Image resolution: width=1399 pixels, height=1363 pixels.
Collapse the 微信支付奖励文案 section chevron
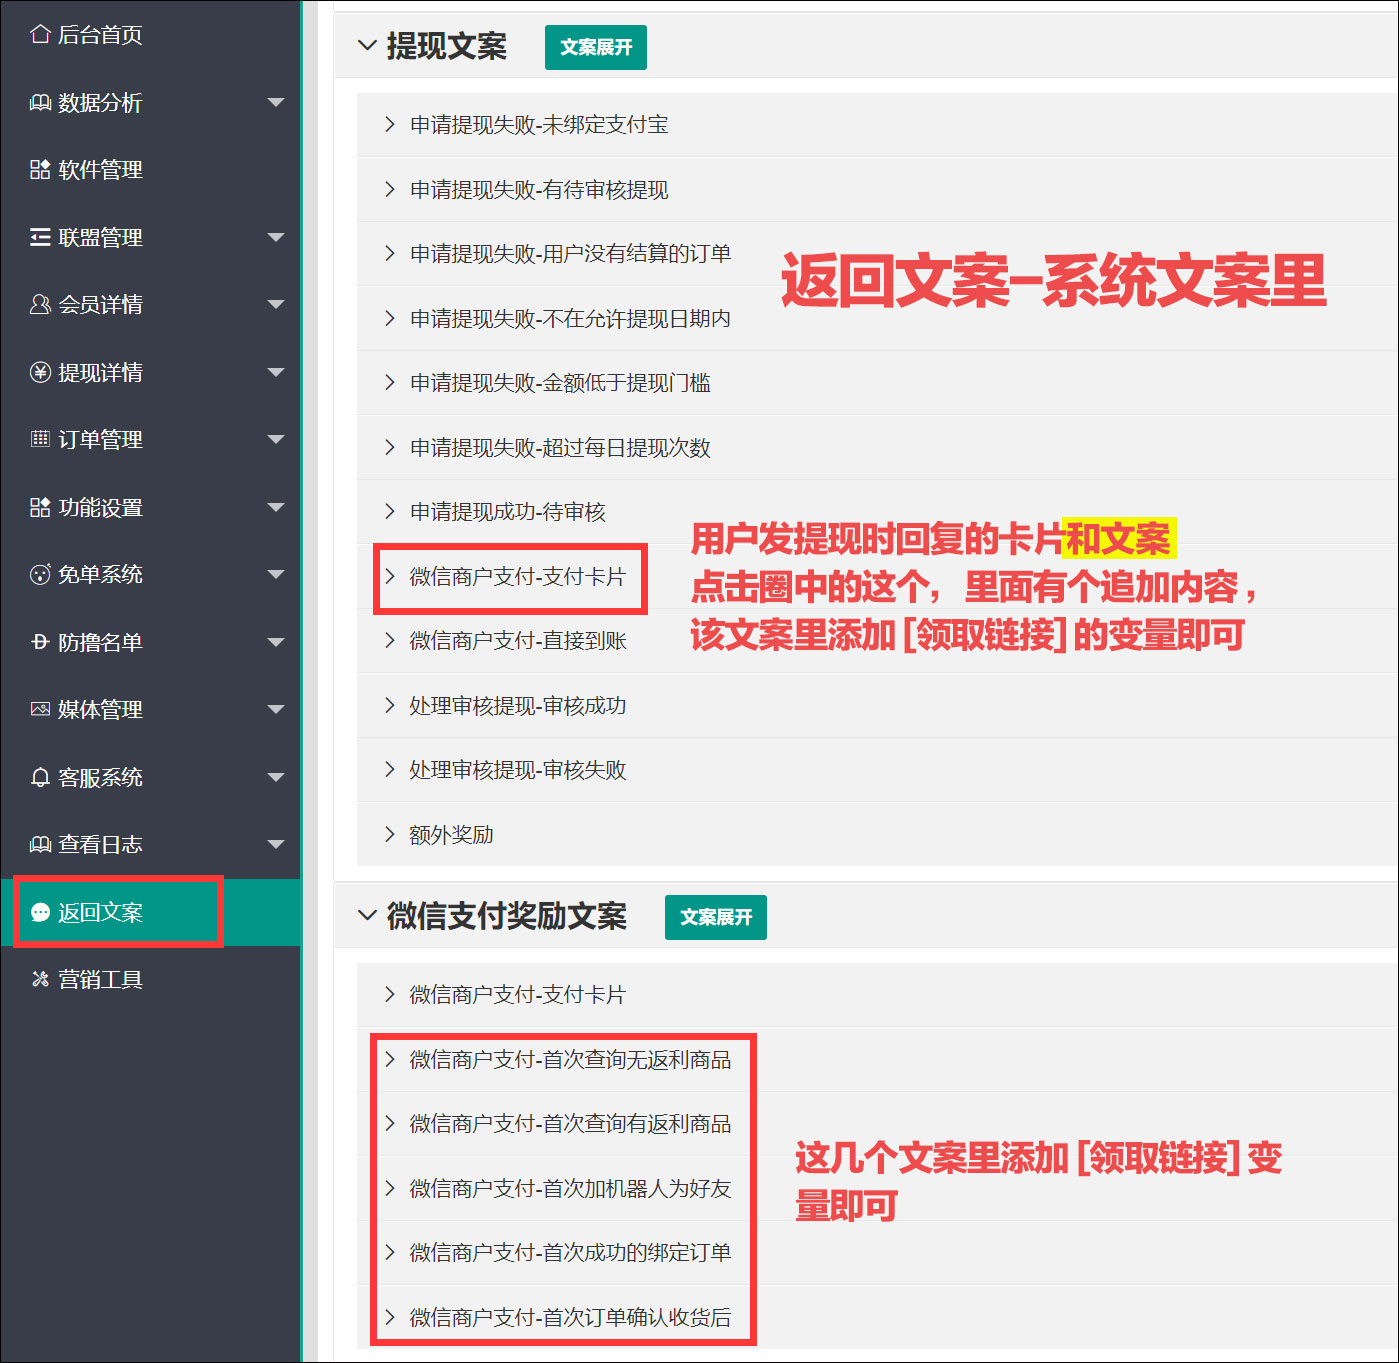click(x=367, y=915)
